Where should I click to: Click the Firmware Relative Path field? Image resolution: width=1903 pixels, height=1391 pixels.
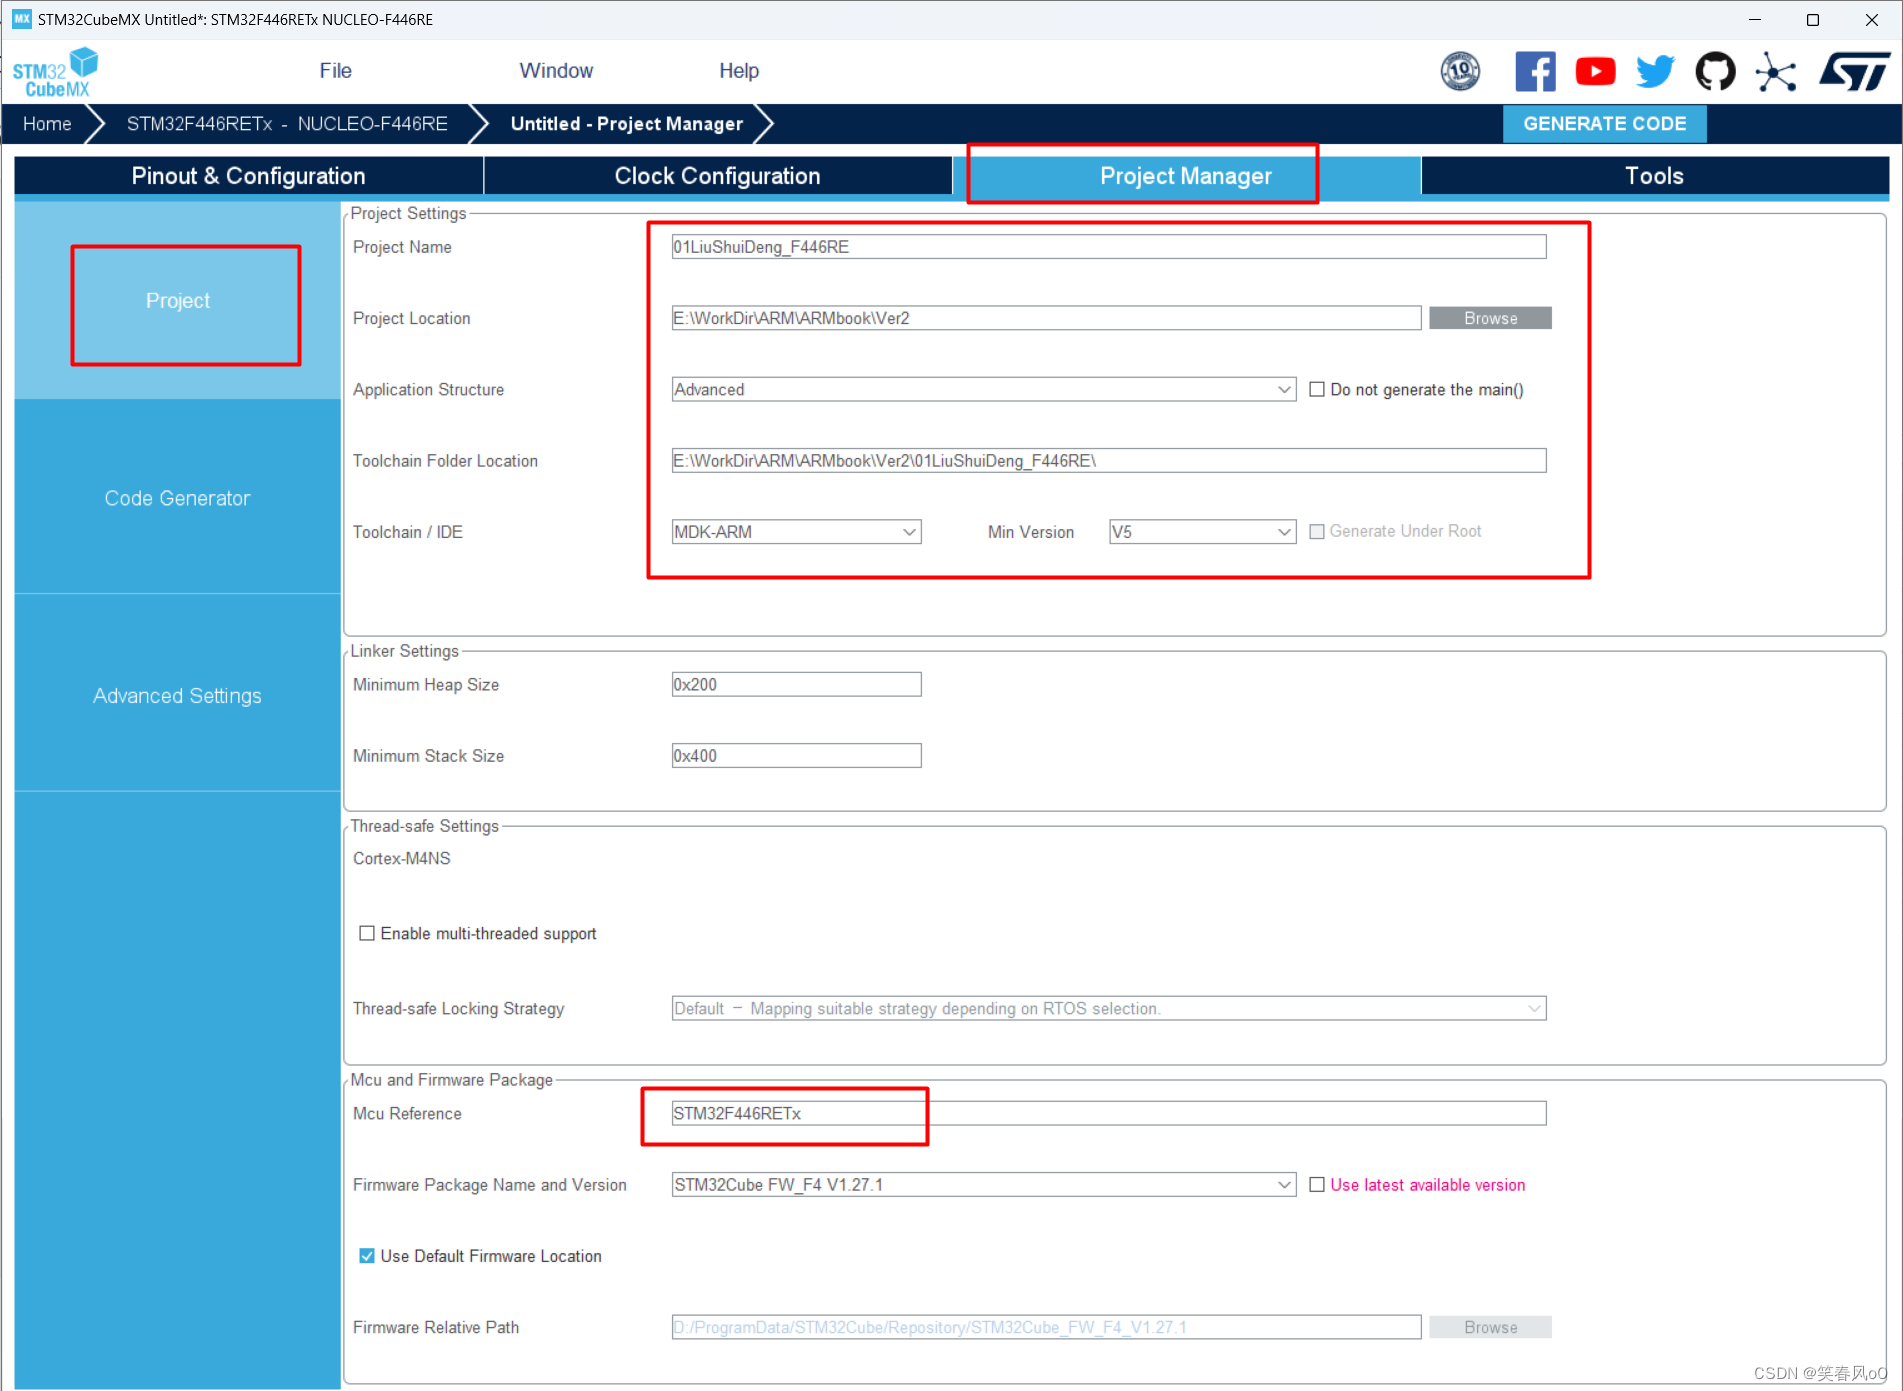pyautogui.click(x=1046, y=1328)
